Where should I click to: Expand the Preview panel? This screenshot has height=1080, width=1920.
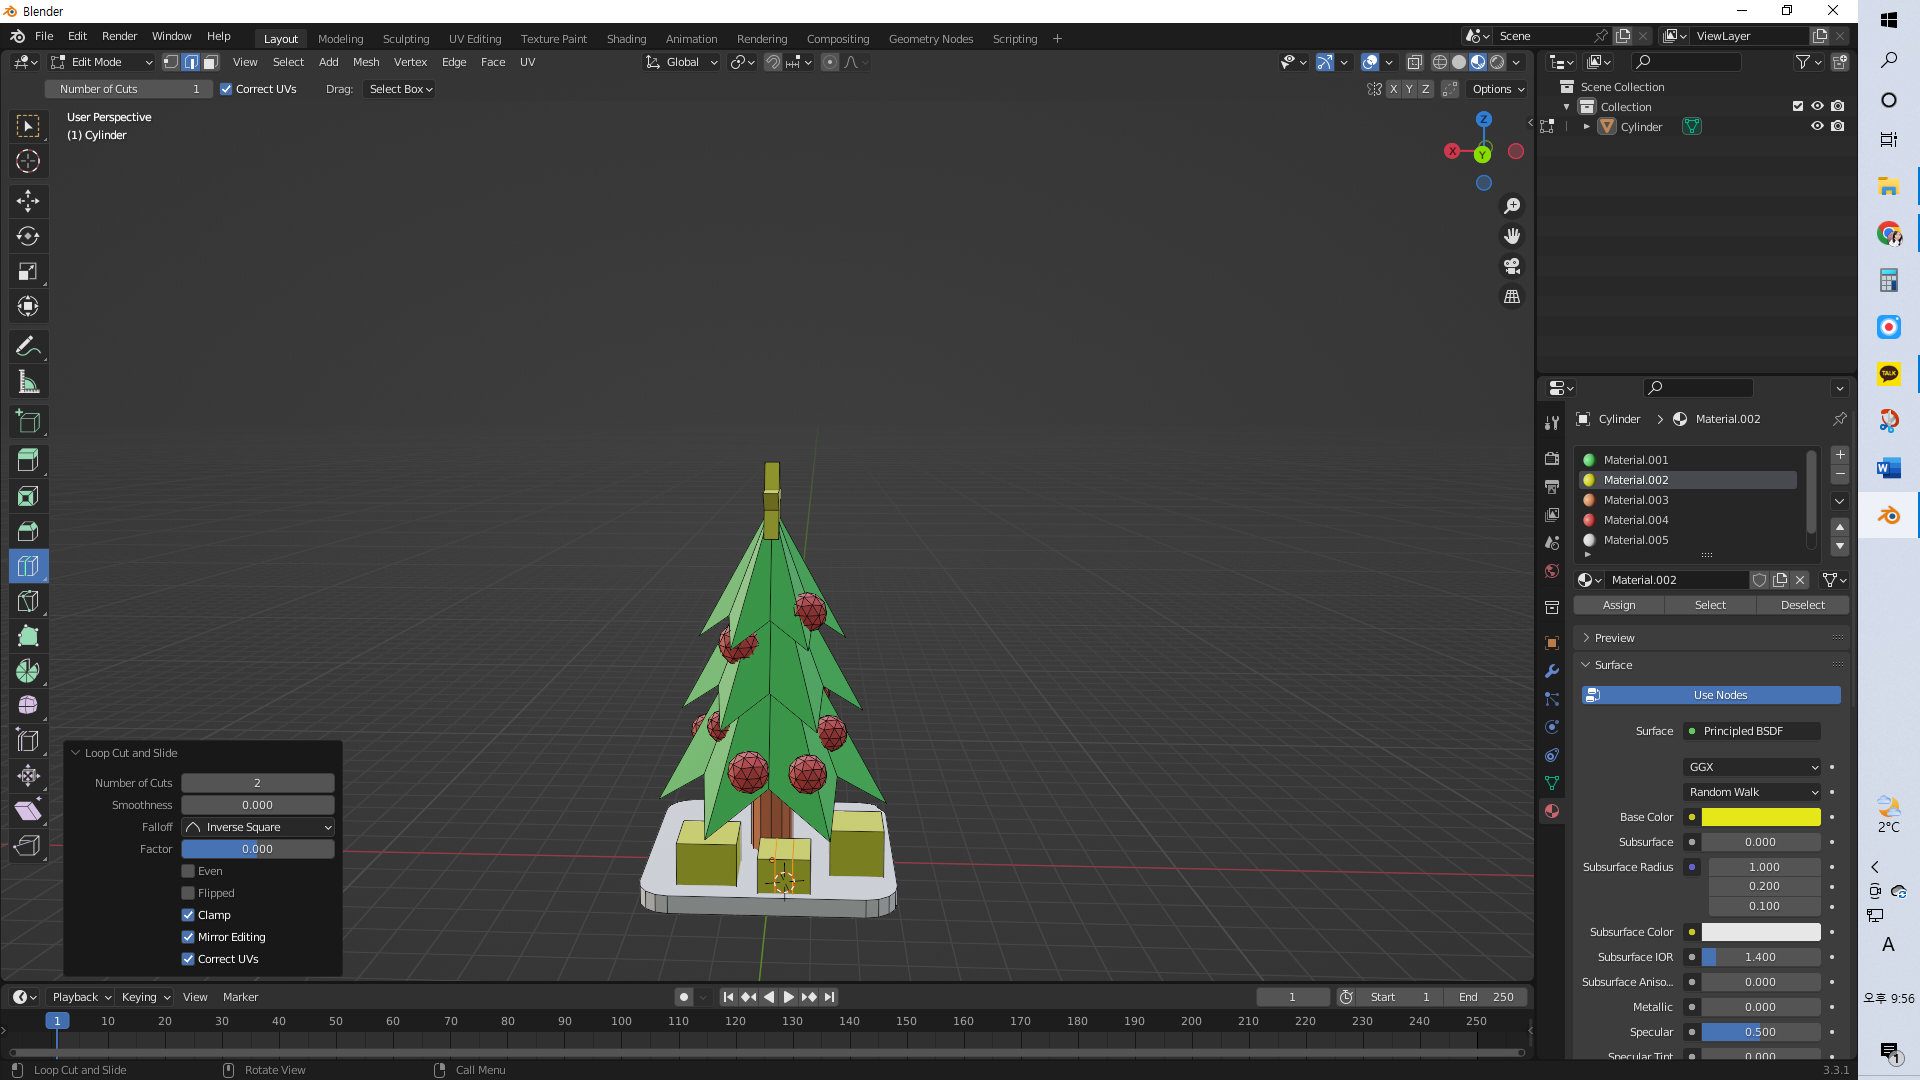click(x=1614, y=638)
